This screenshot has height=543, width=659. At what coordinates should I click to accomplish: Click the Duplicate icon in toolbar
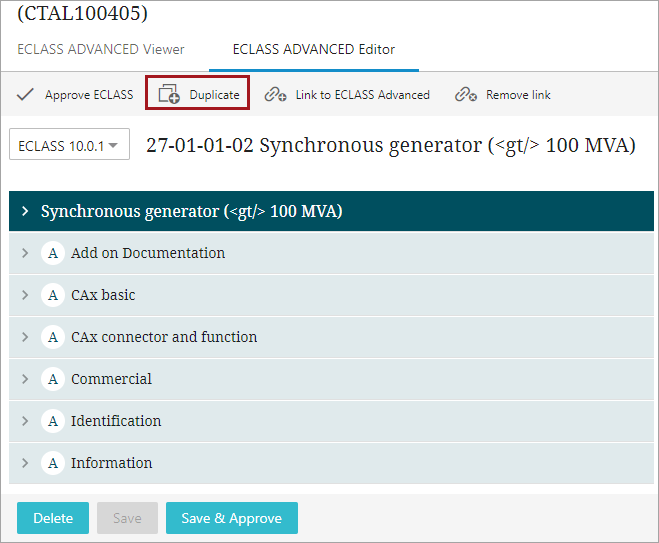pos(169,94)
